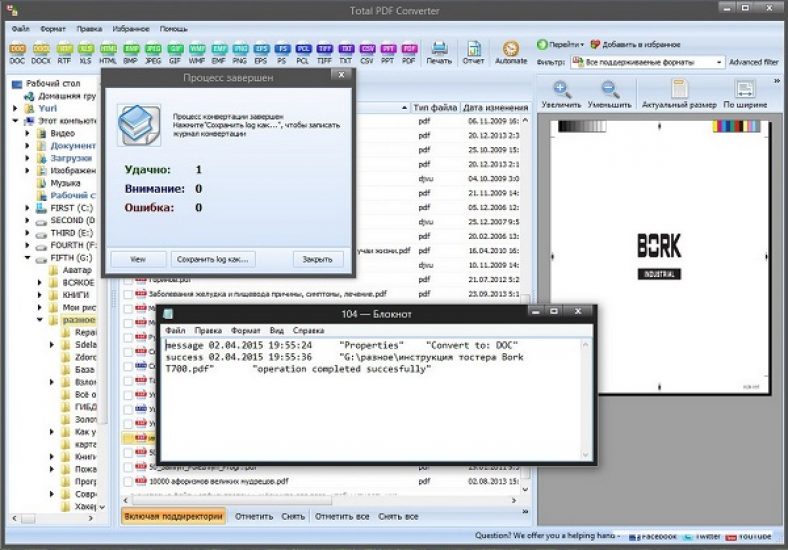Open main window Формат menu

coord(53,29)
